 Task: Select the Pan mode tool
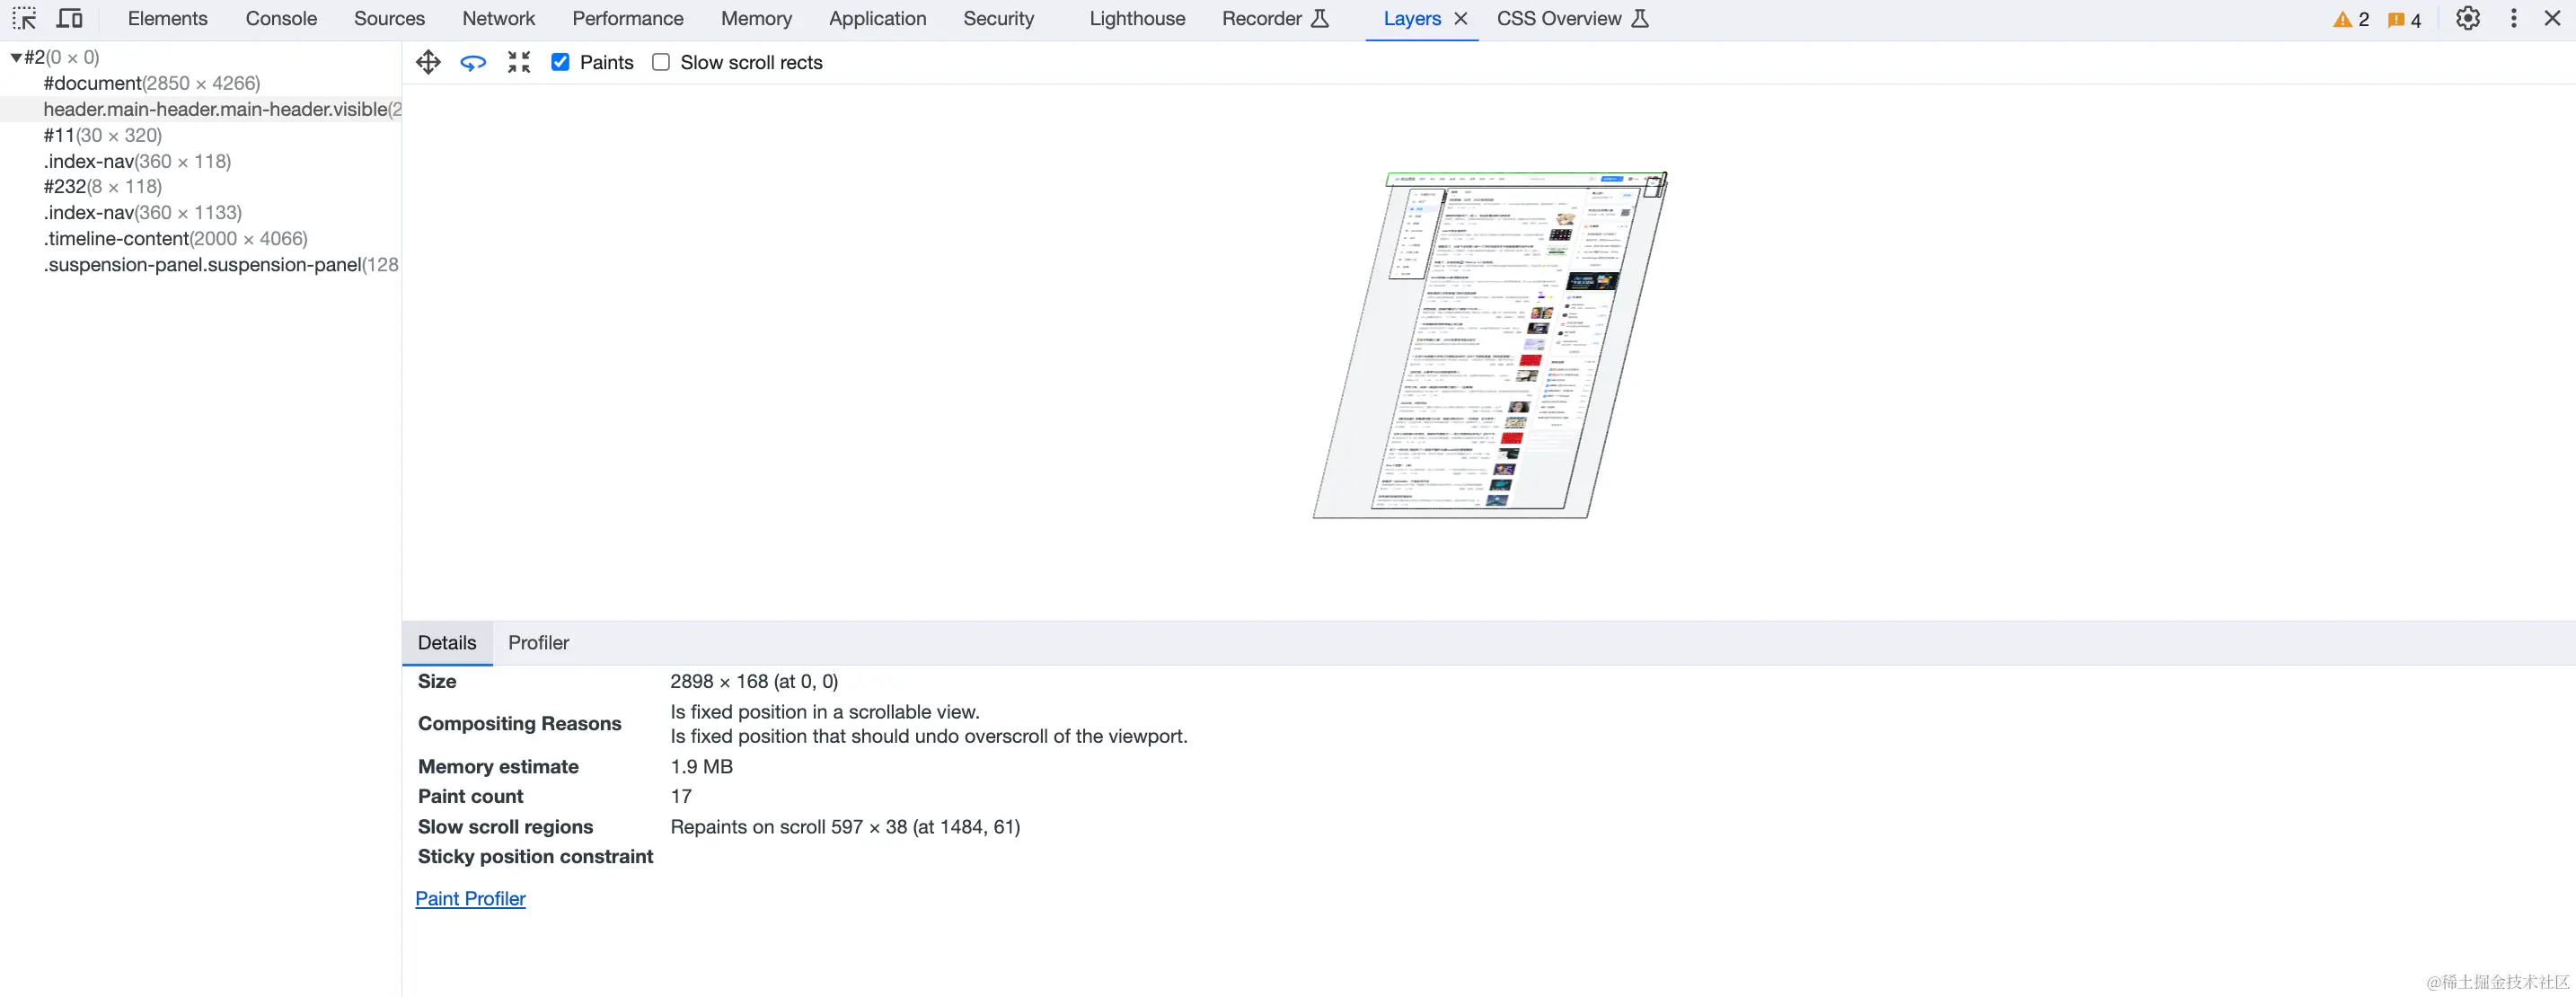click(428, 62)
